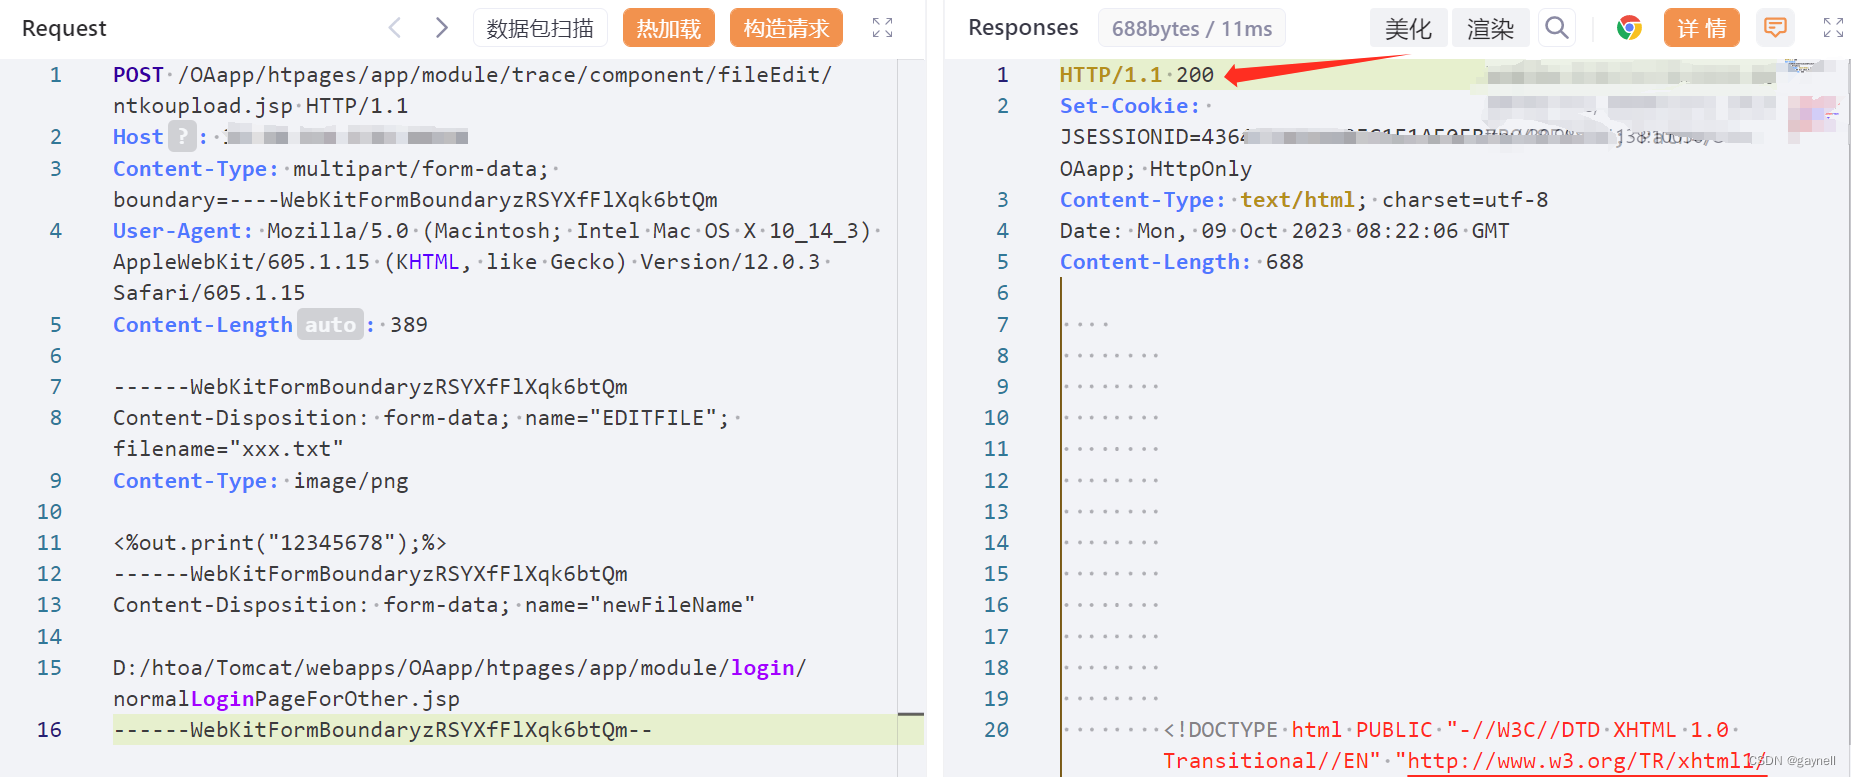
Task: Click the Request scrollbar position marker
Action: coord(910,714)
